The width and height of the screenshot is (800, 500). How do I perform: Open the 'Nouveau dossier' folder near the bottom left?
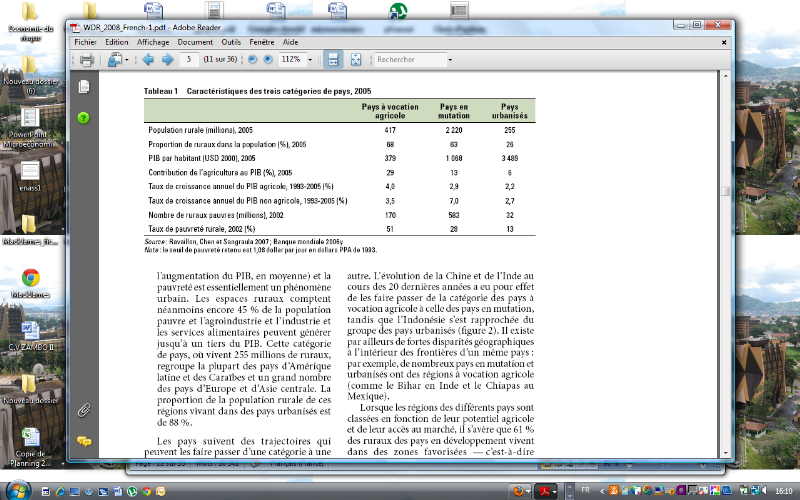click(30, 389)
